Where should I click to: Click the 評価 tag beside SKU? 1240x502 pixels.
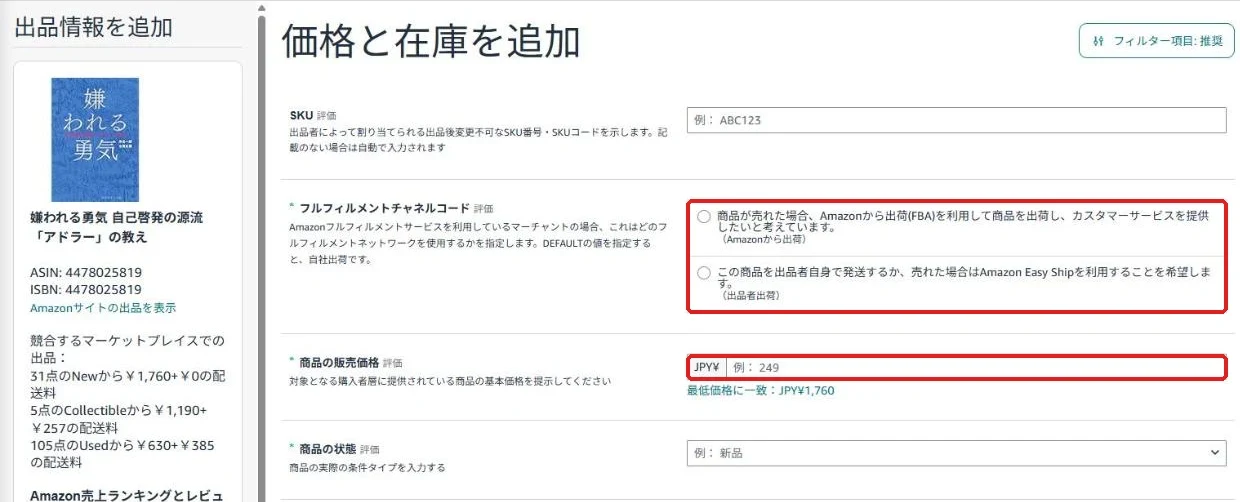tap(326, 116)
